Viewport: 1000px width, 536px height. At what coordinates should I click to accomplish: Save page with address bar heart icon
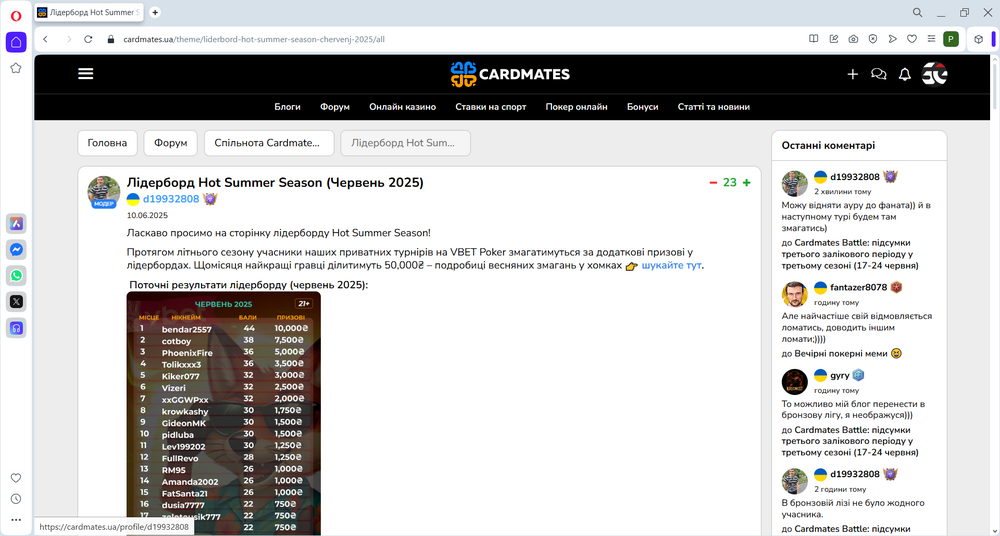click(x=912, y=39)
